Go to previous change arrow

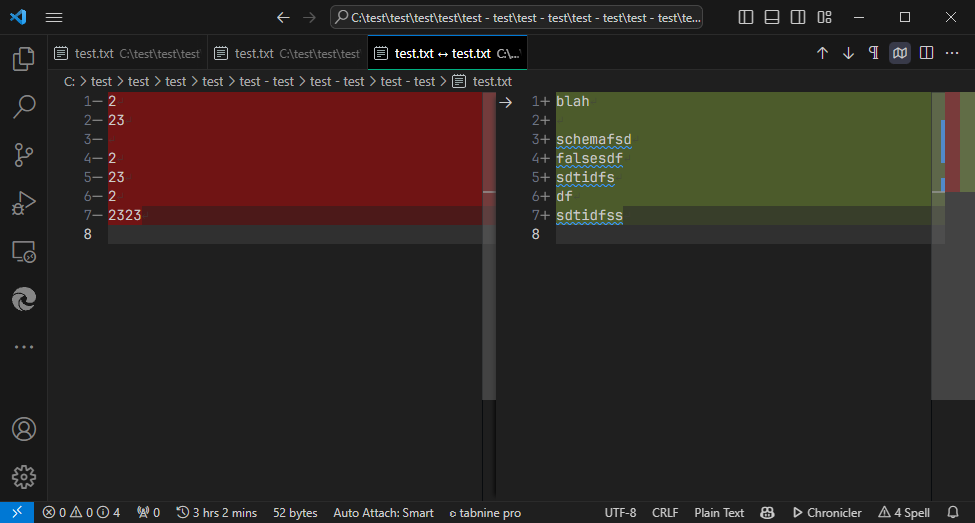822,53
